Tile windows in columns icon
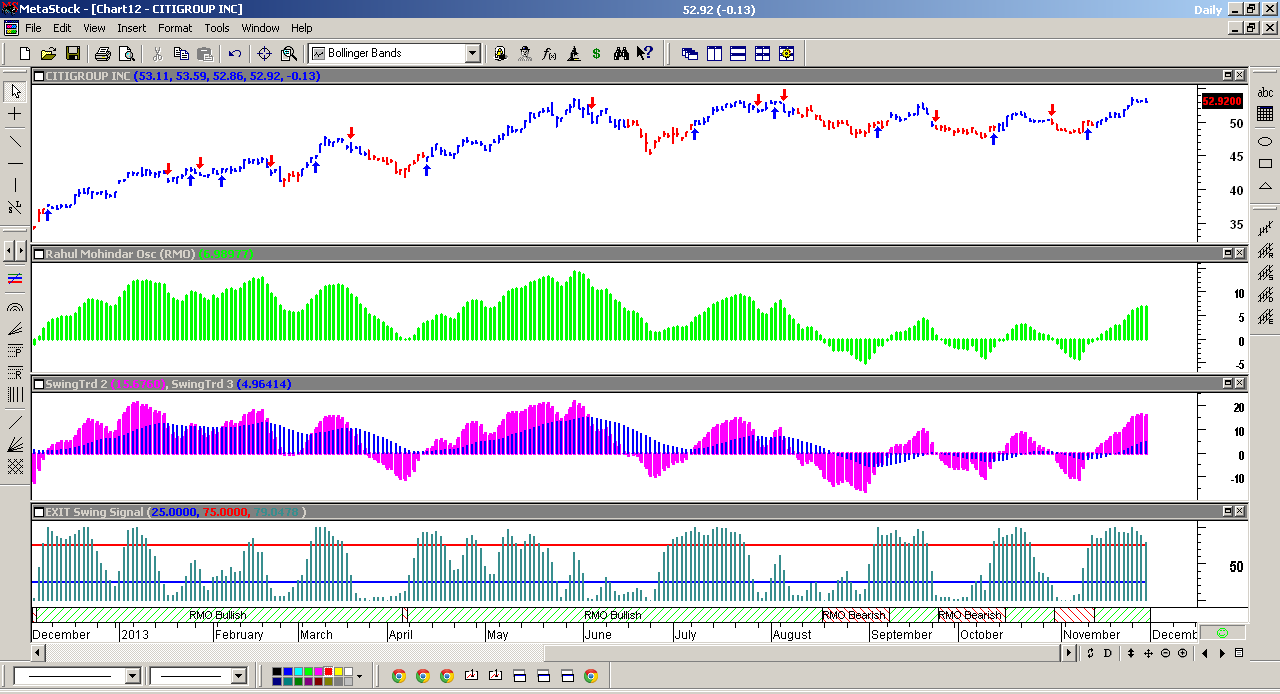This screenshot has height=694, width=1280. click(x=714, y=53)
